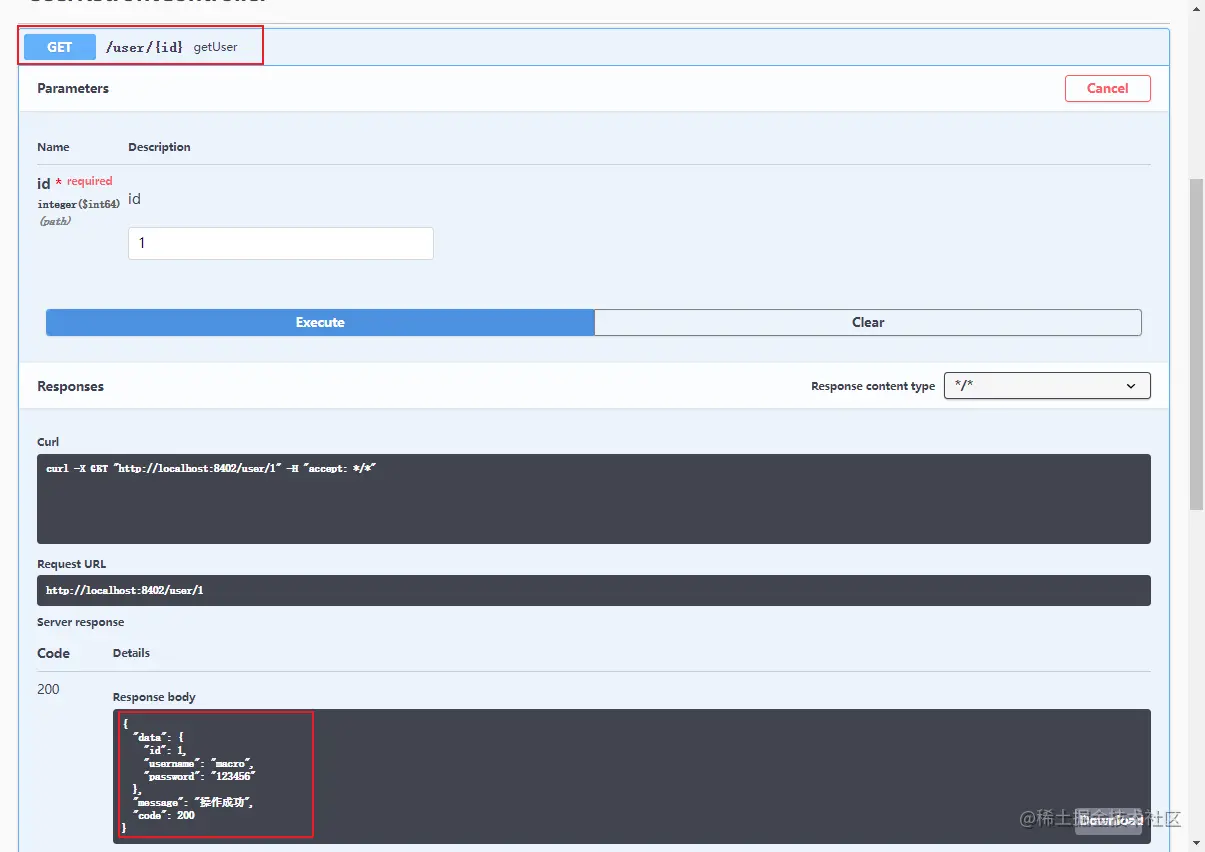1205x852 pixels.
Task: Click the blue GET method badge
Action: [60, 47]
